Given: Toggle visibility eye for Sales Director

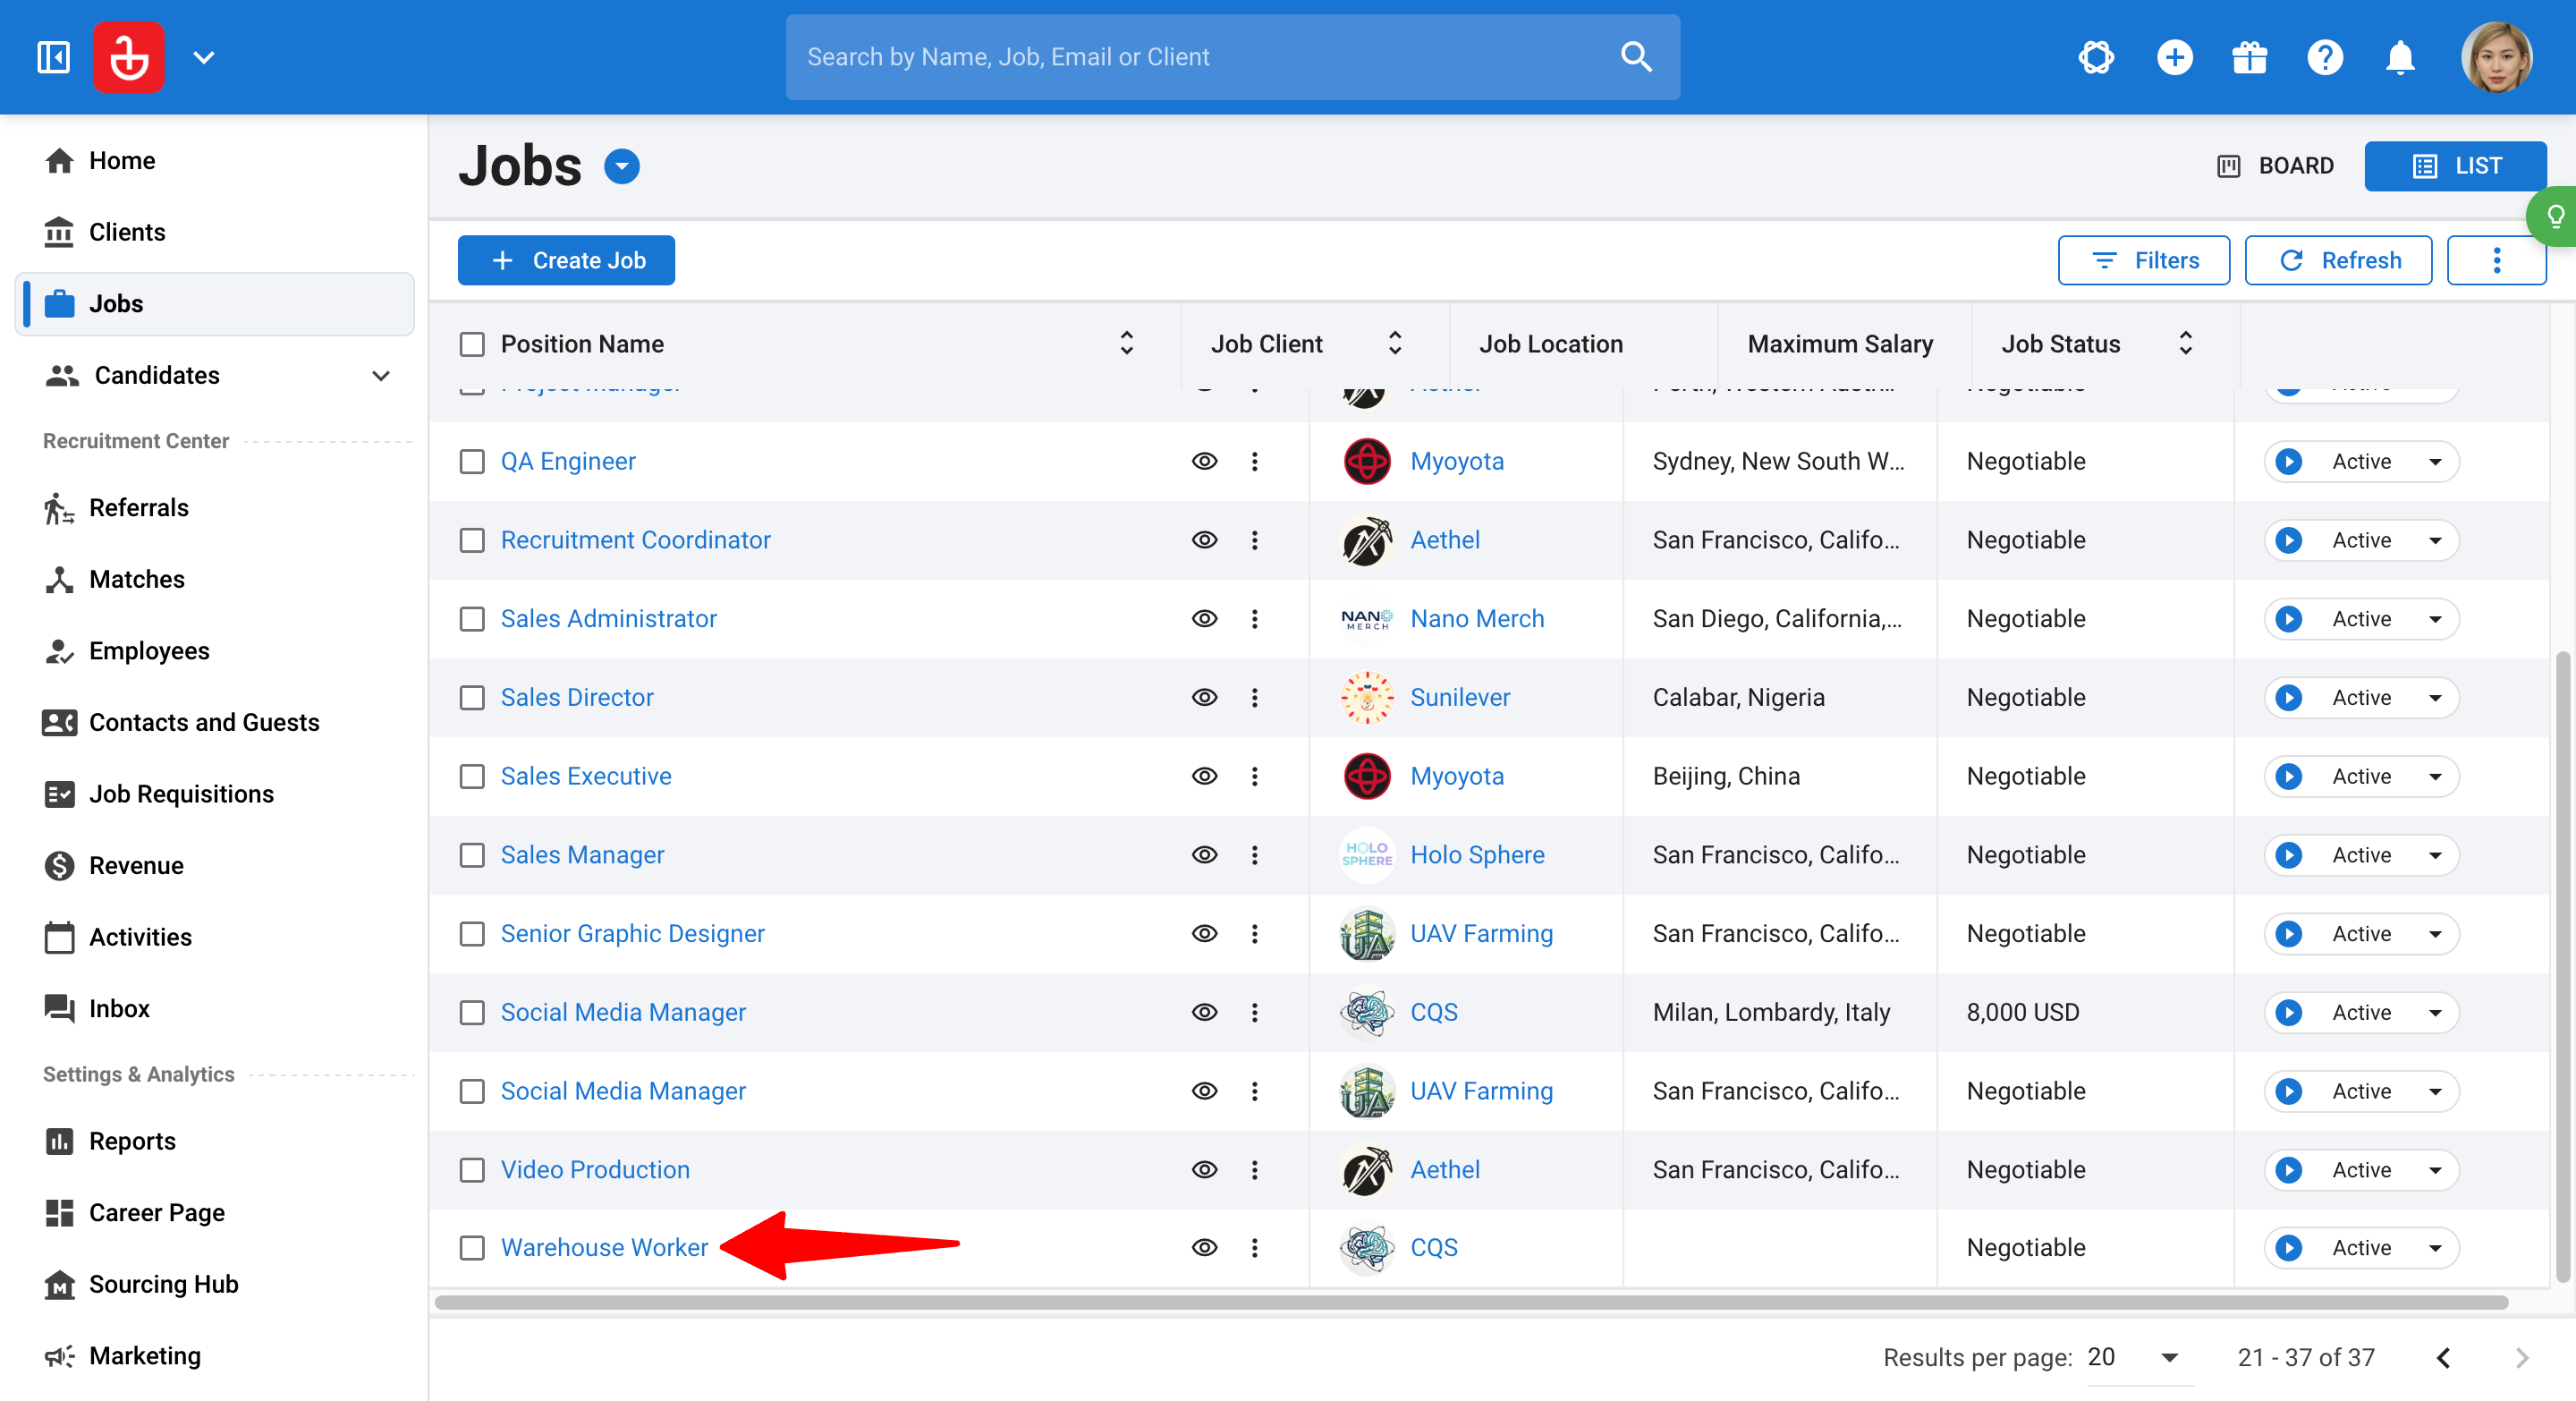Looking at the screenshot, I should (1204, 697).
